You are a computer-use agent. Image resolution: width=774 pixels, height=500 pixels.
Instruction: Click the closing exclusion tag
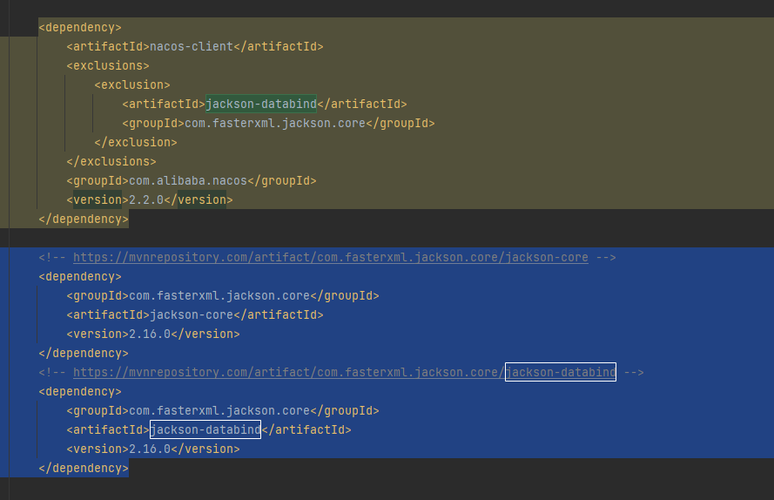pyautogui.click(x=135, y=142)
